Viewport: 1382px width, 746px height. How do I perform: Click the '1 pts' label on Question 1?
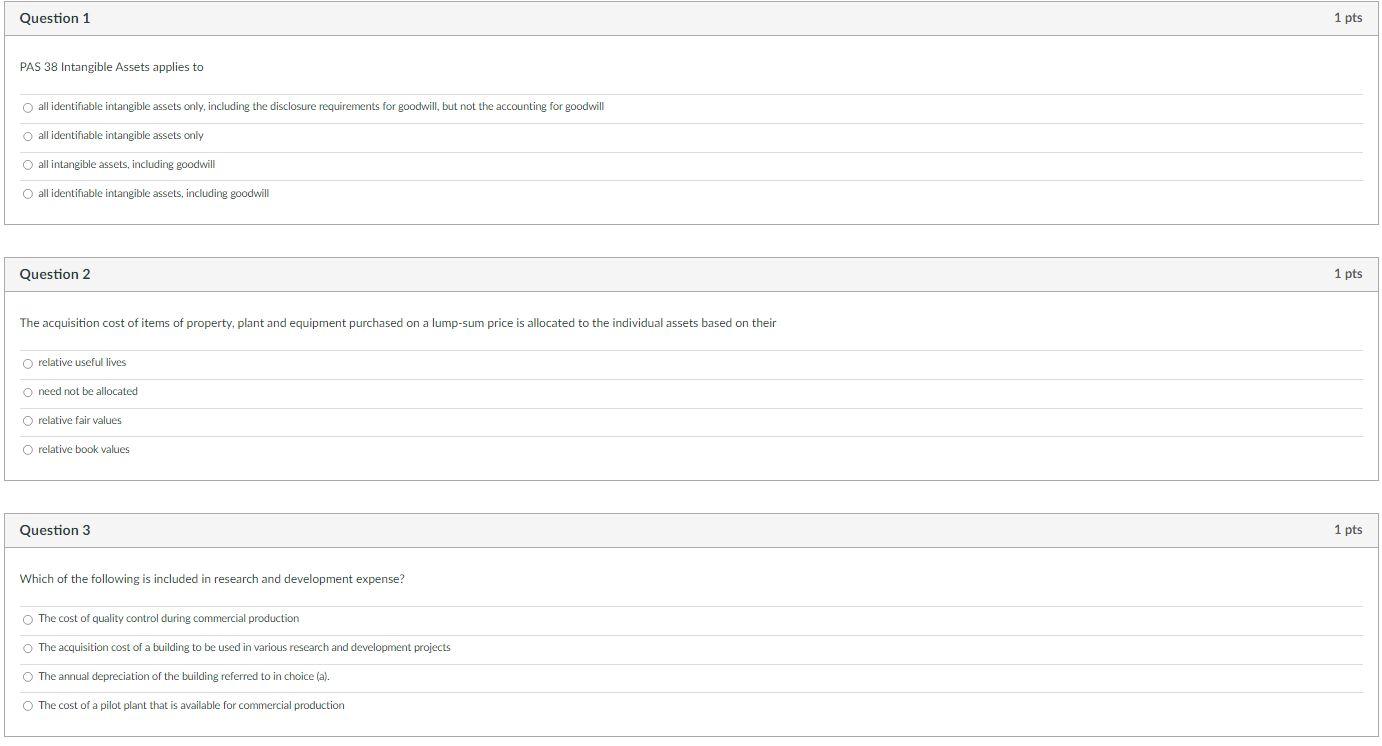pos(1347,17)
